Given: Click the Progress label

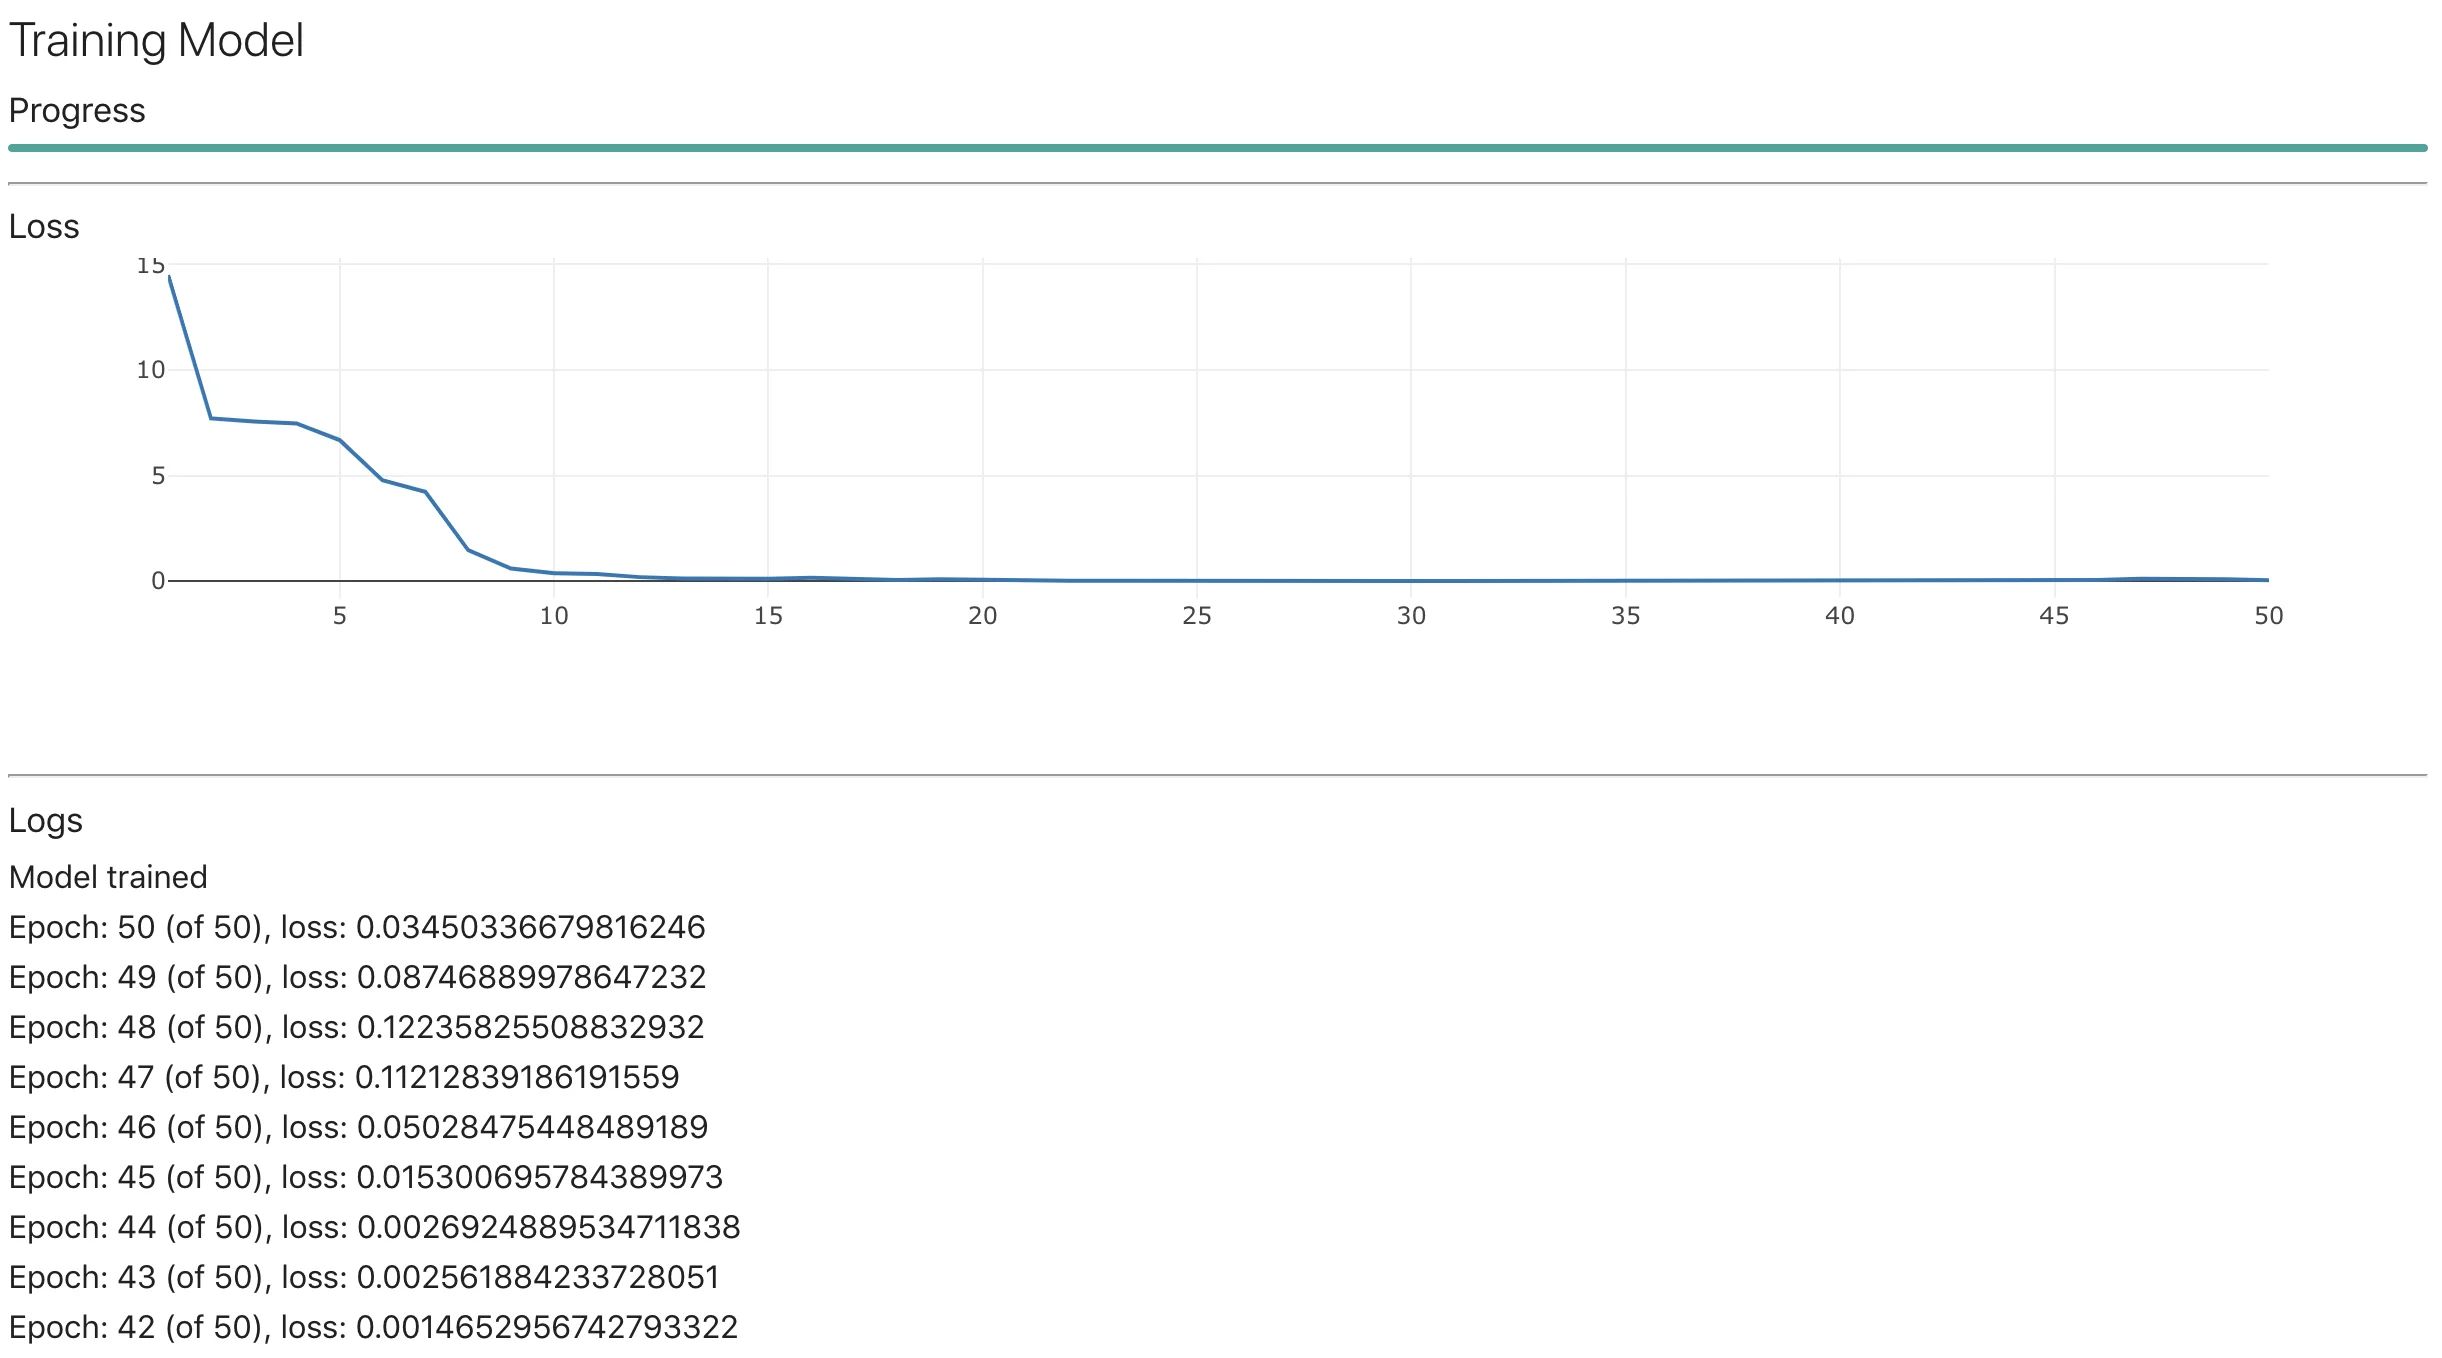Looking at the screenshot, I should [77, 110].
